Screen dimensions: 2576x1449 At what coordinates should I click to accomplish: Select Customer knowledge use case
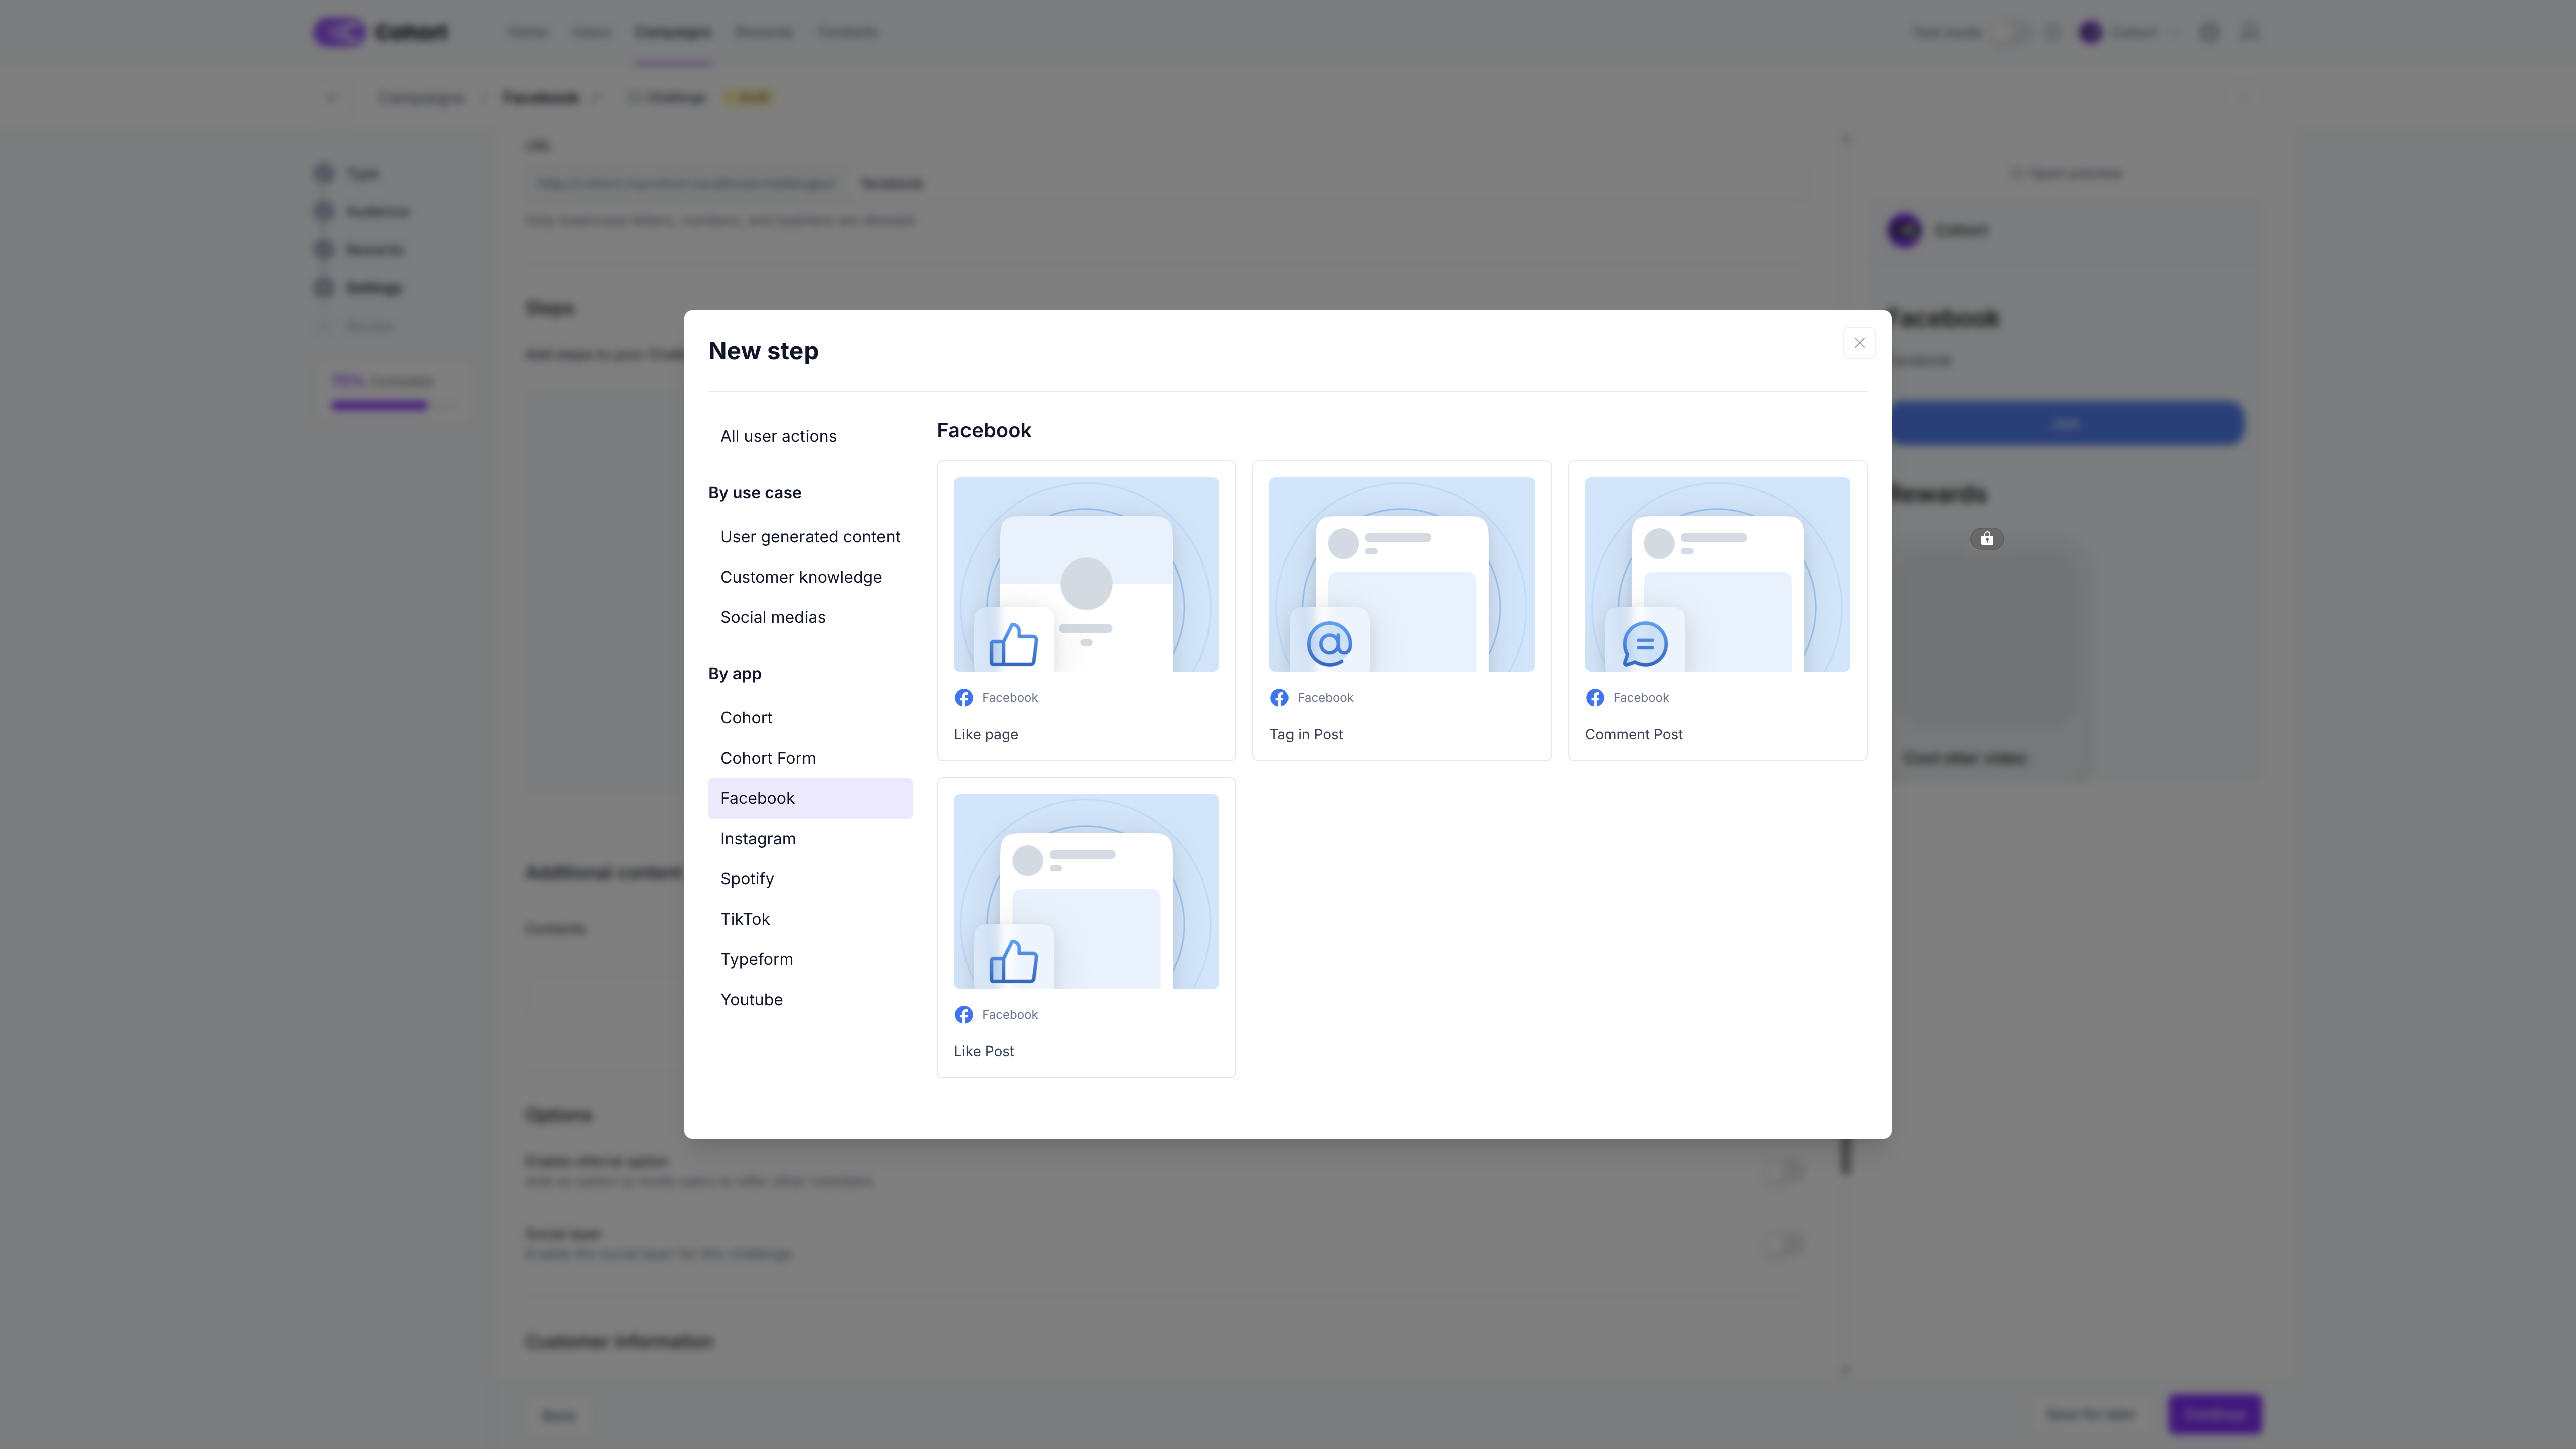coord(800,577)
